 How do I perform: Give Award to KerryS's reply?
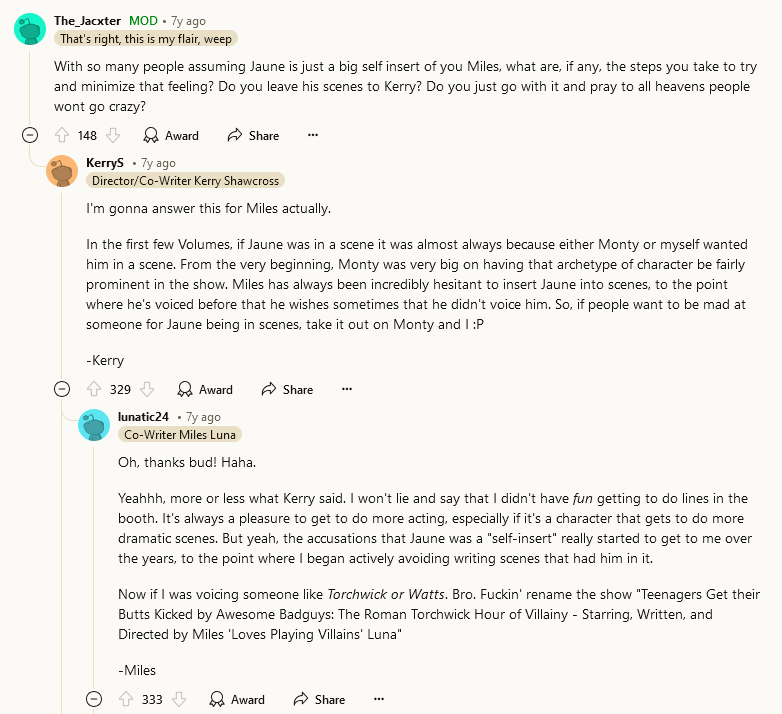[205, 389]
